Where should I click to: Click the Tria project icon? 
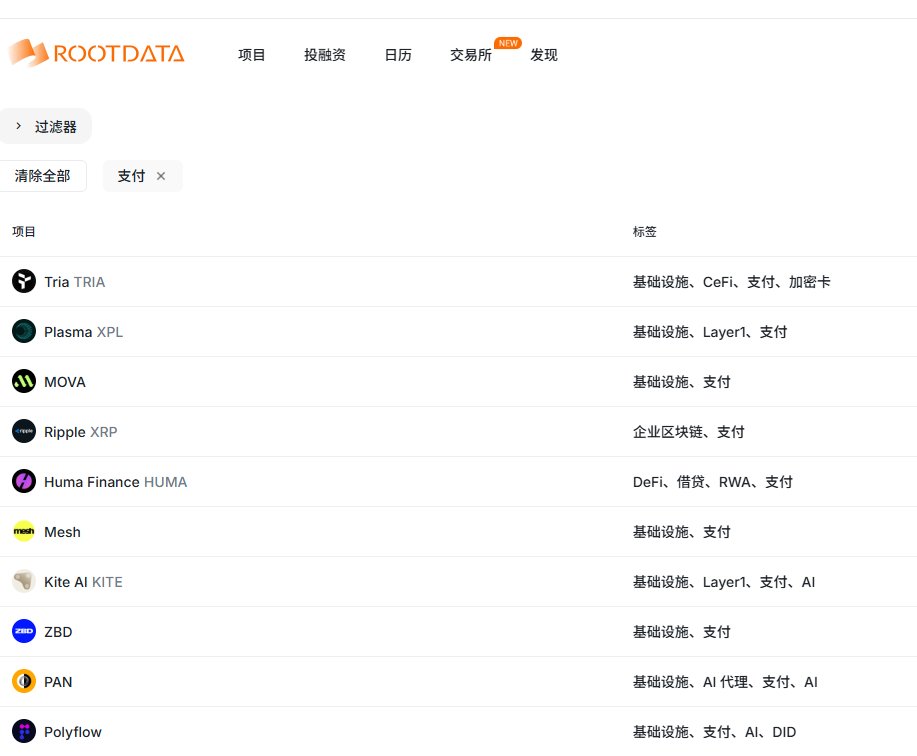(x=24, y=282)
